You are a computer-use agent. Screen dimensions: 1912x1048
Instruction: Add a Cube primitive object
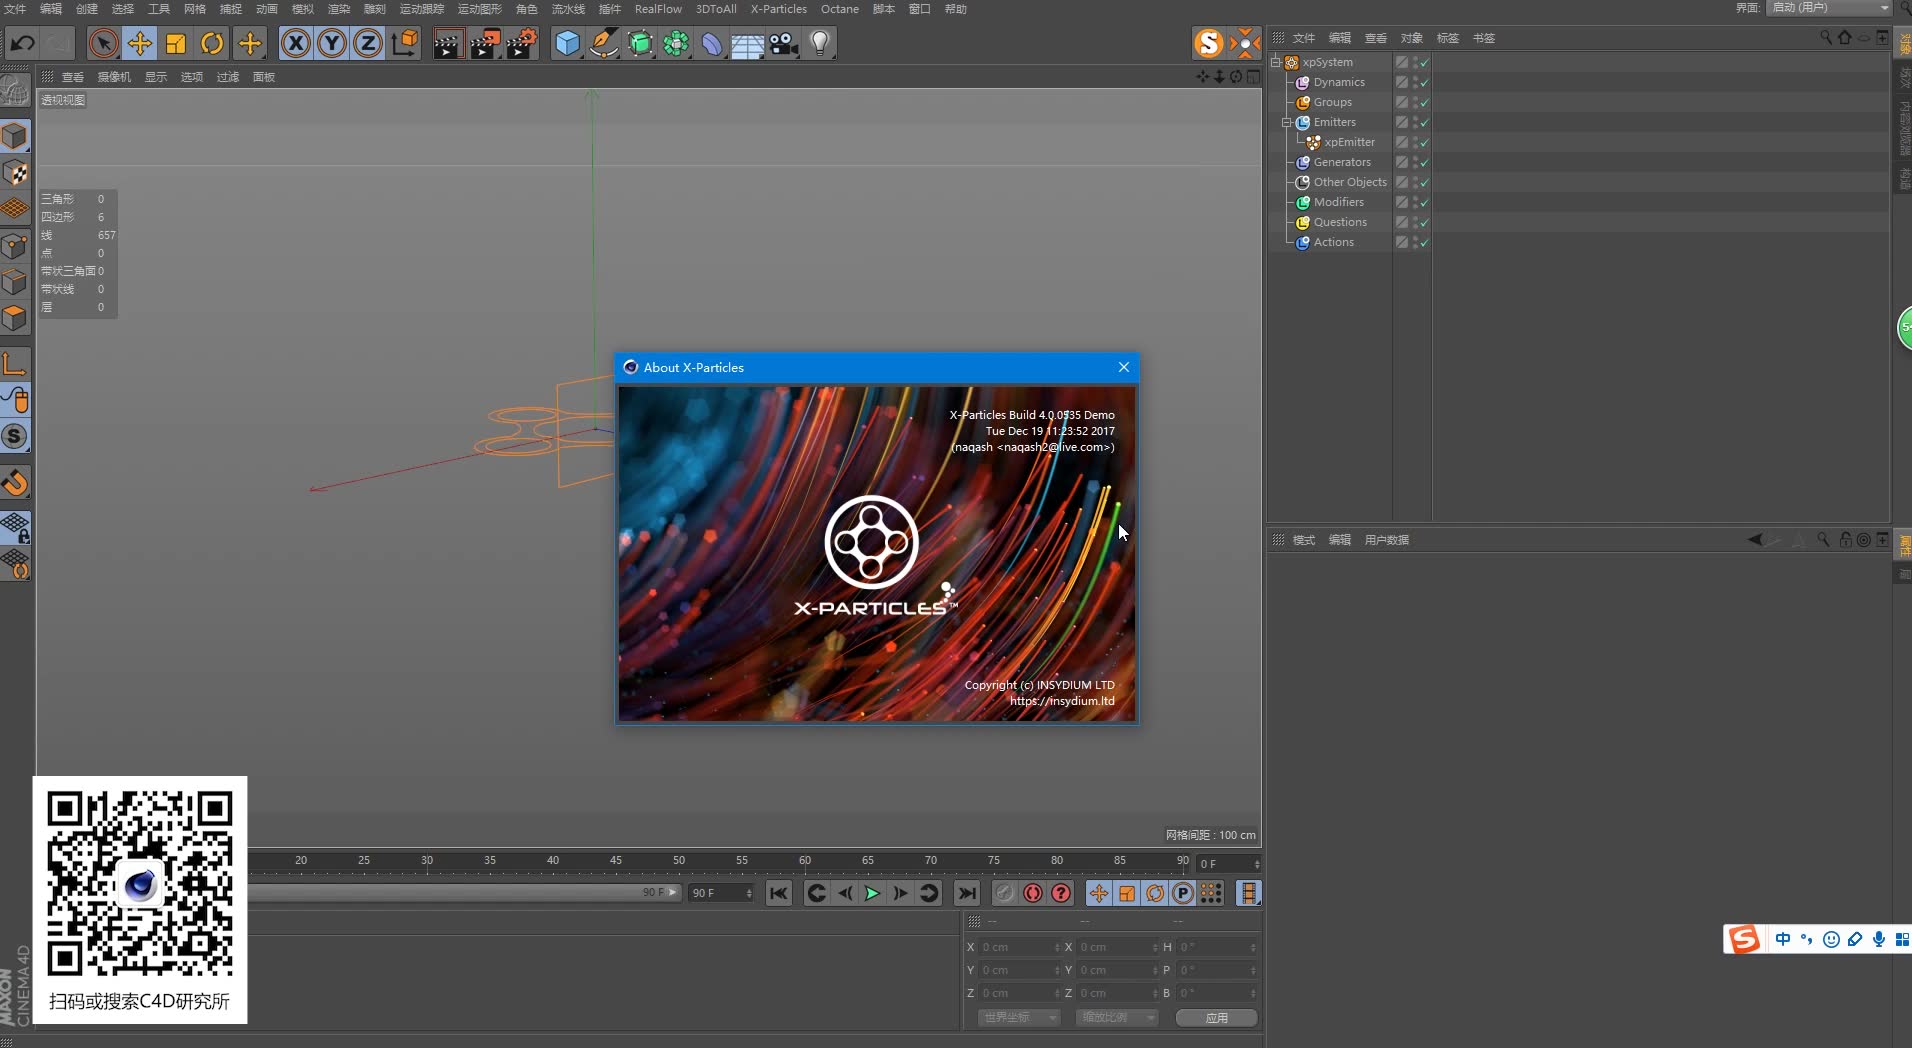pos(567,43)
